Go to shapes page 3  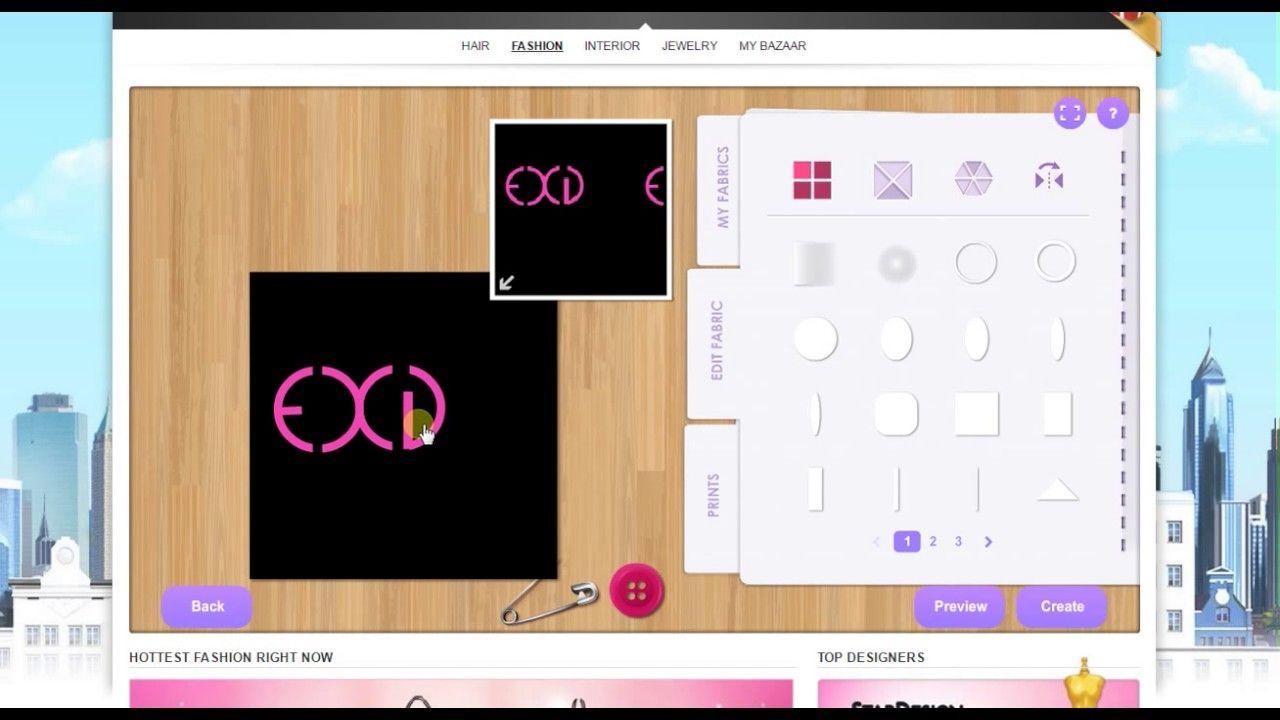click(x=958, y=541)
